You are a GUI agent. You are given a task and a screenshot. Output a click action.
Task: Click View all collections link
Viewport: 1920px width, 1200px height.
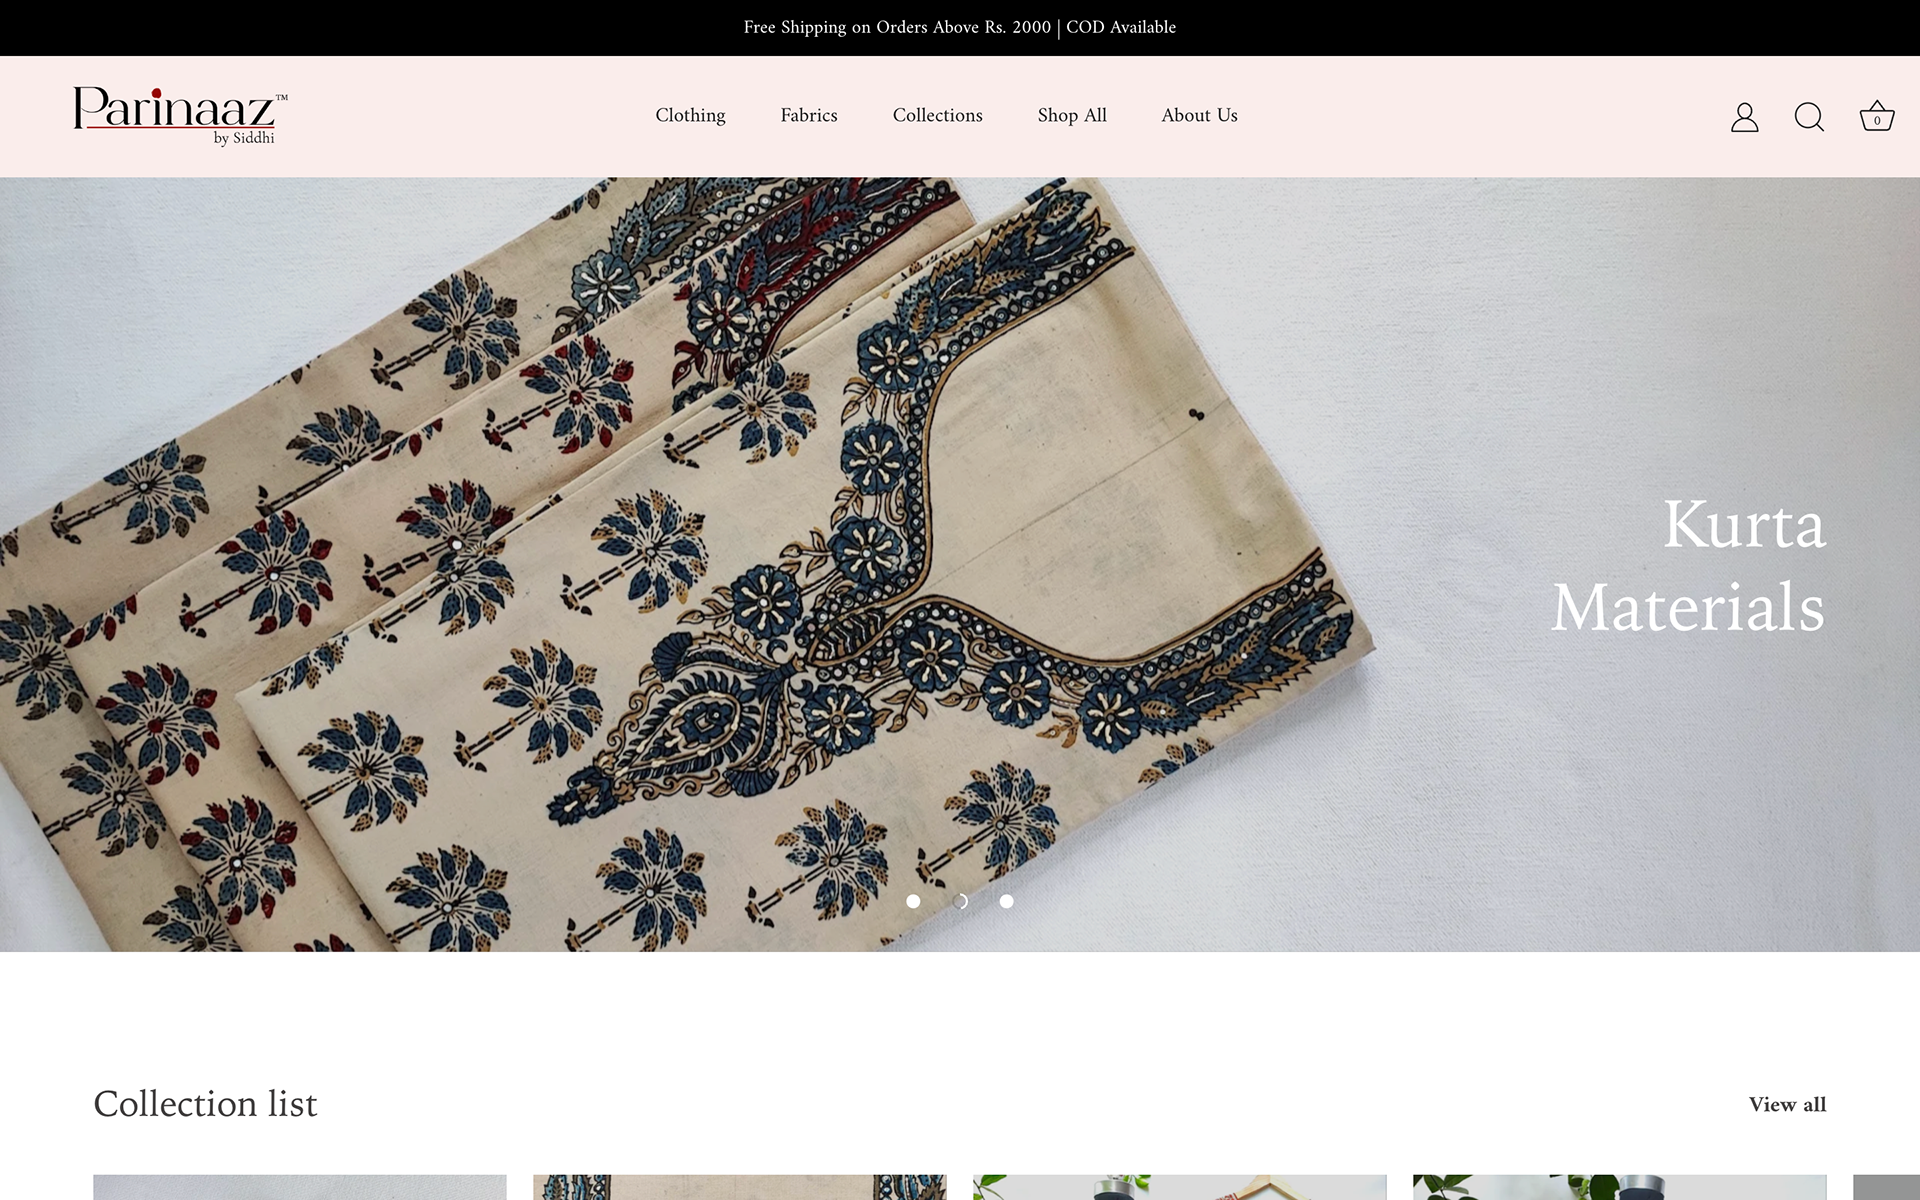(1786, 1104)
